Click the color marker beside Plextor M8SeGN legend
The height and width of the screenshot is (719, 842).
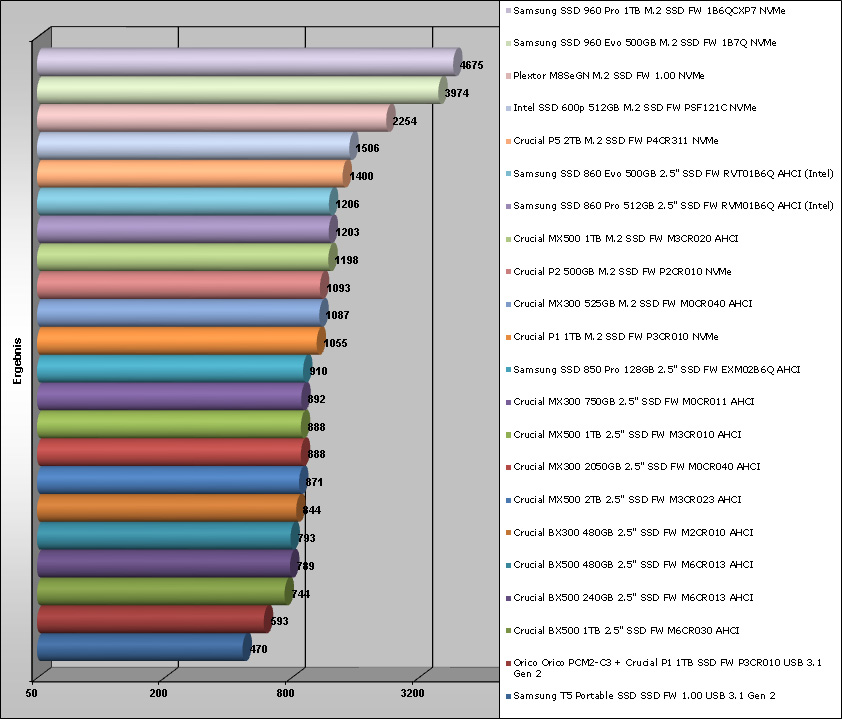tap(508, 76)
